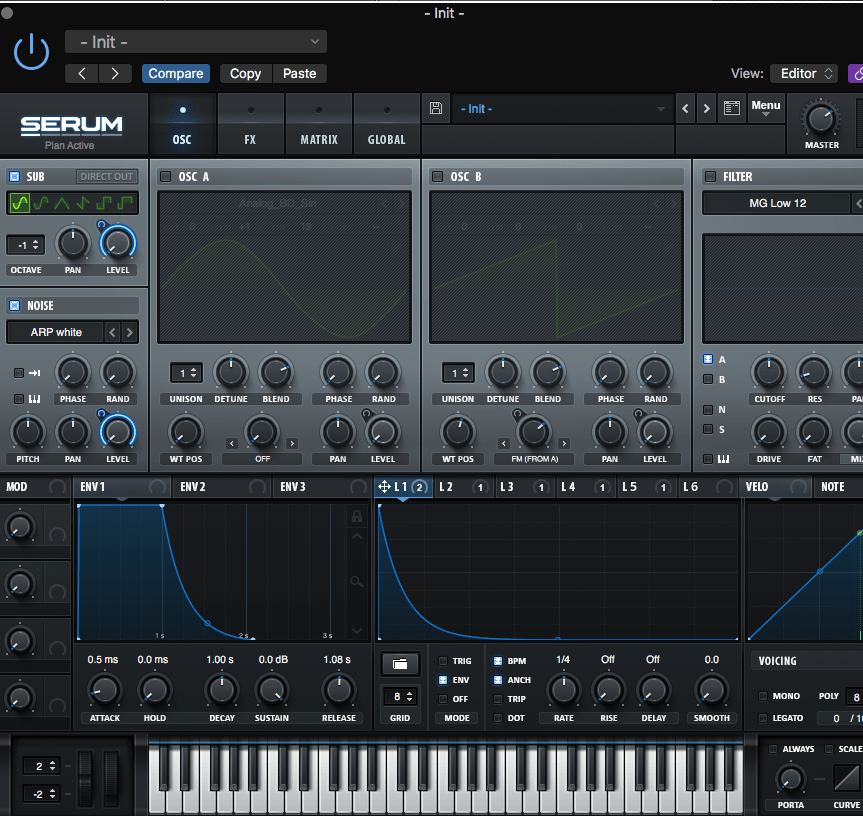Select next noise sample with right arrow

coord(130,332)
